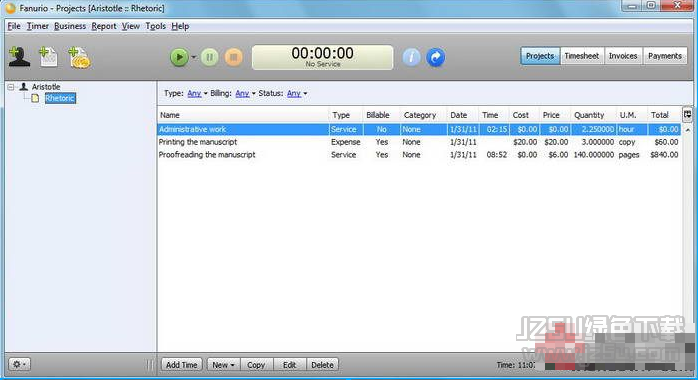Screen dimensions: 698x380
Task: Sort by the Type column header
Action: 346,115
